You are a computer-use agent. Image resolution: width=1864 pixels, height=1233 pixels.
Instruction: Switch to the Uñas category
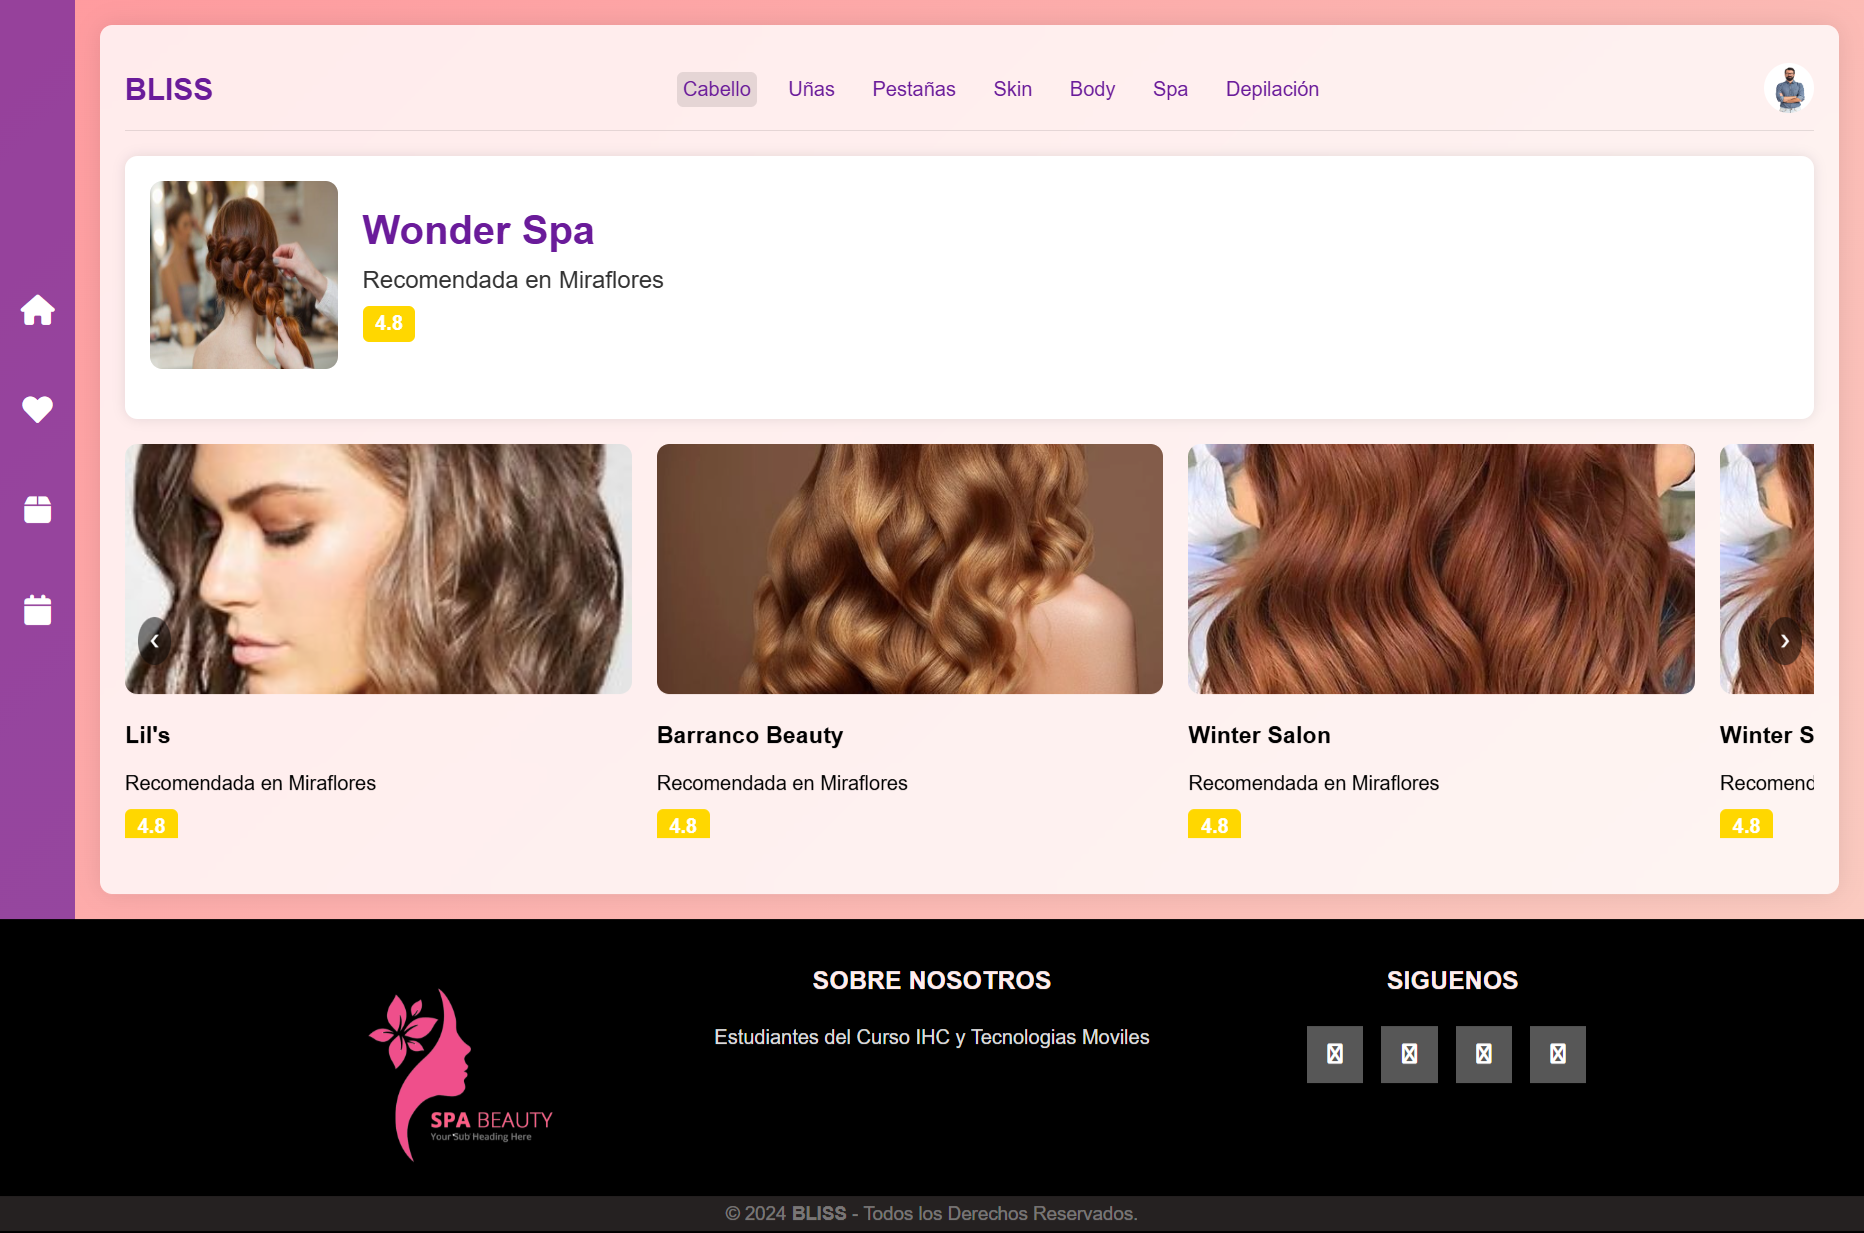[x=811, y=89]
